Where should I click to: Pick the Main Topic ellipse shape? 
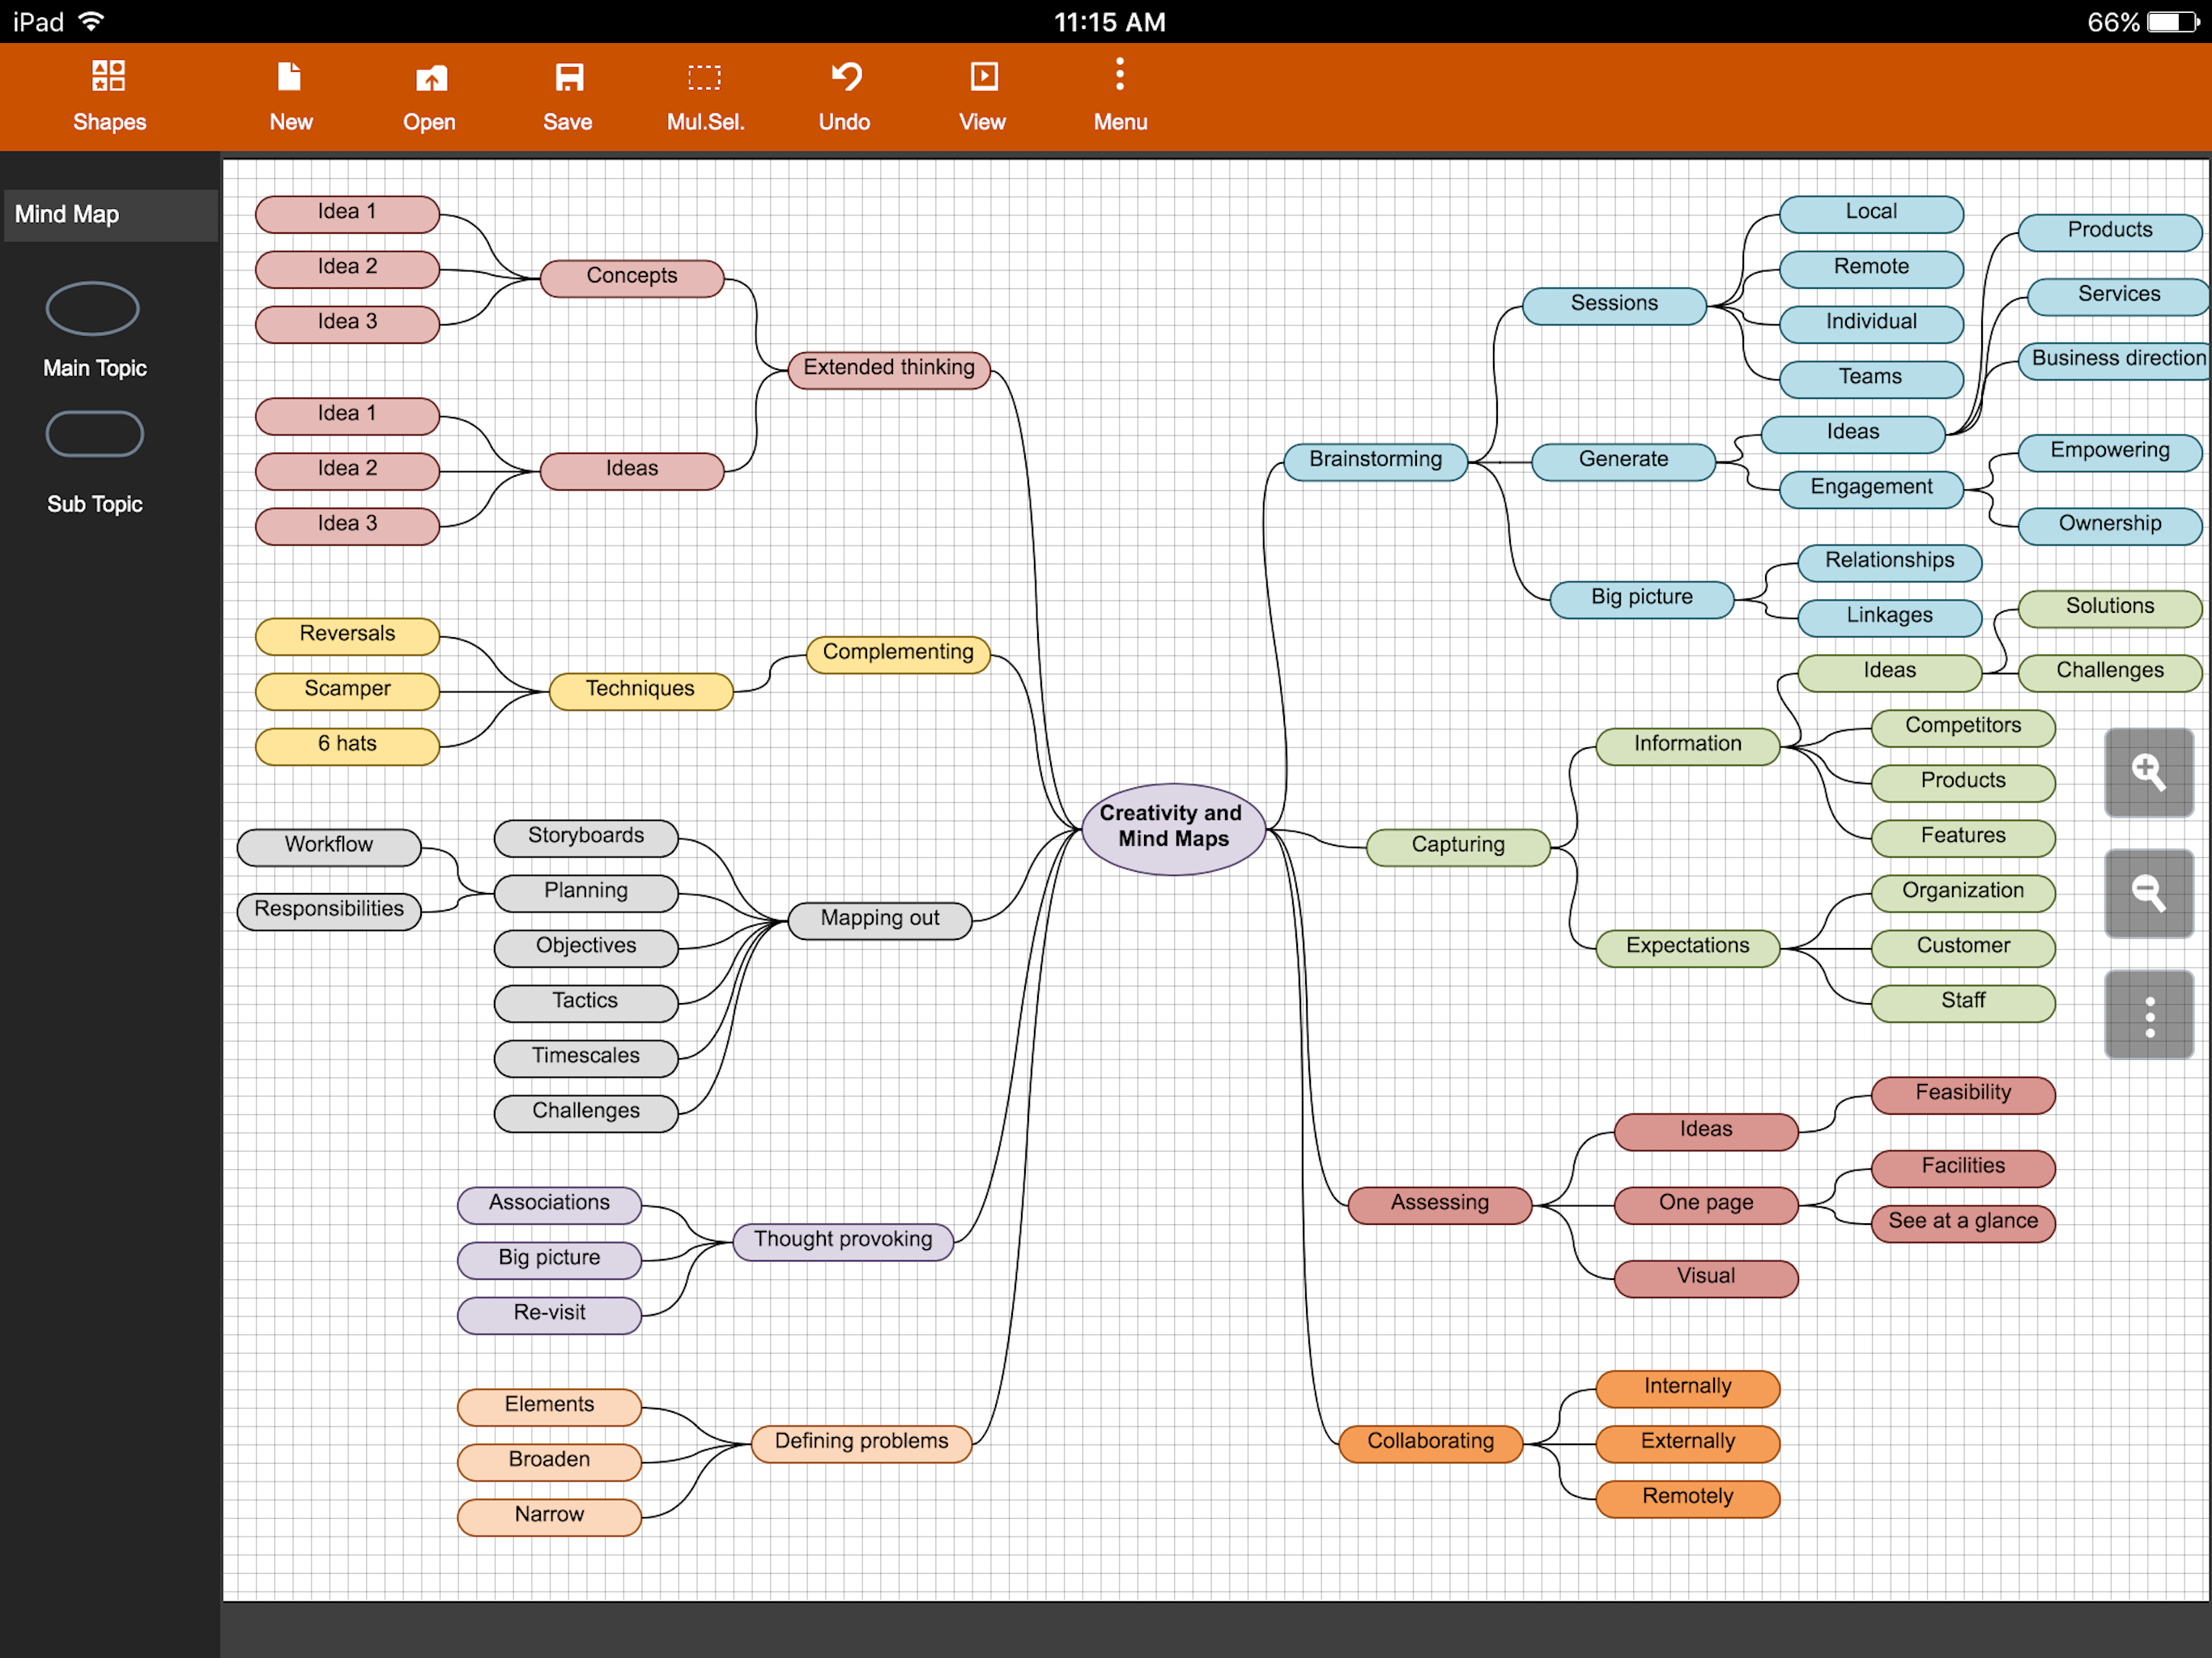(93, 309)
